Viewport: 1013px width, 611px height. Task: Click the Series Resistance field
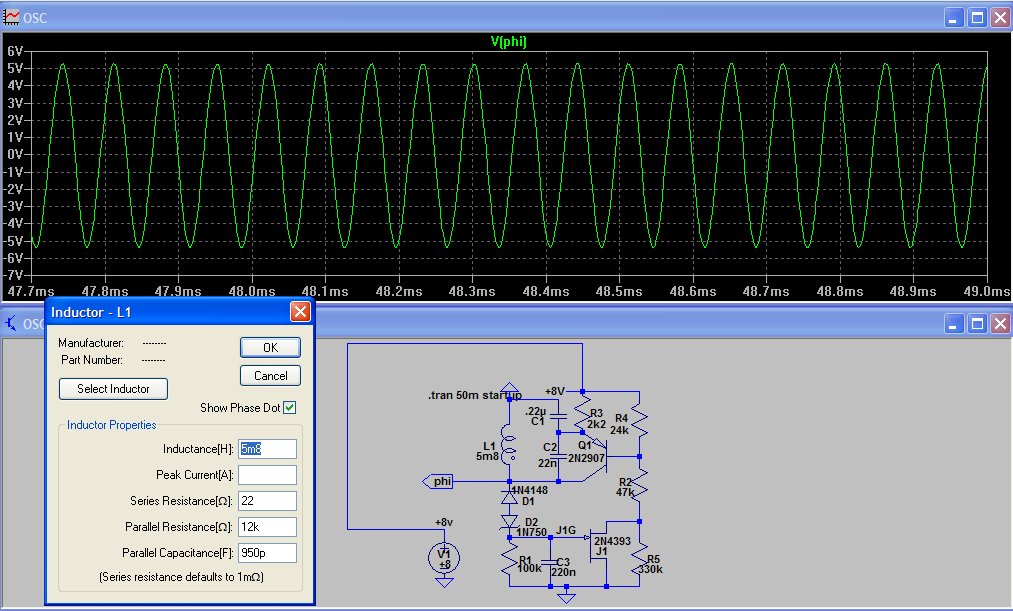click(x=267, y=501)
